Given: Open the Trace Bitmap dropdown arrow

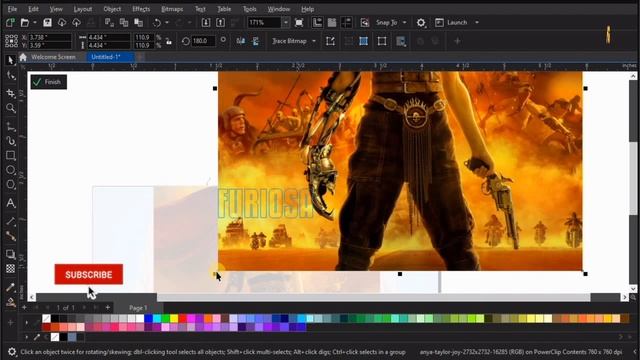Looking at the screenshot, I should [x=314, y=41].
